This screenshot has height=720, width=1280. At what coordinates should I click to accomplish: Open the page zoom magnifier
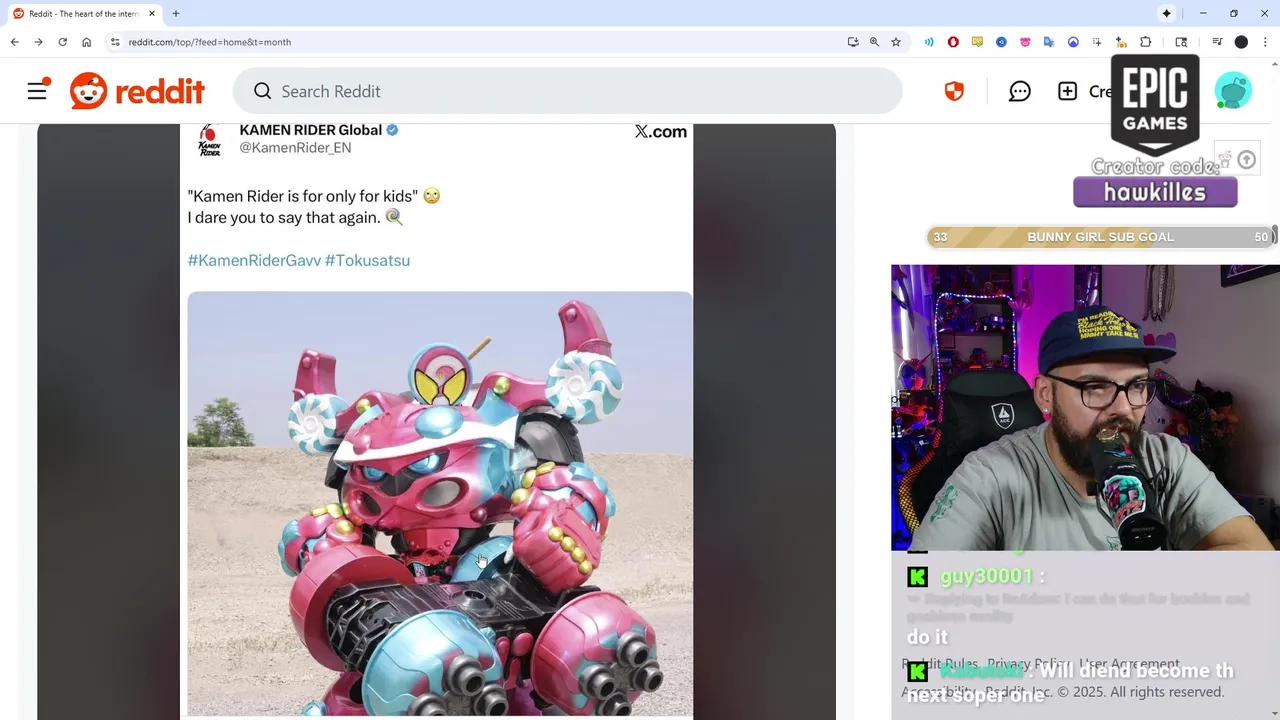(874, 42)
